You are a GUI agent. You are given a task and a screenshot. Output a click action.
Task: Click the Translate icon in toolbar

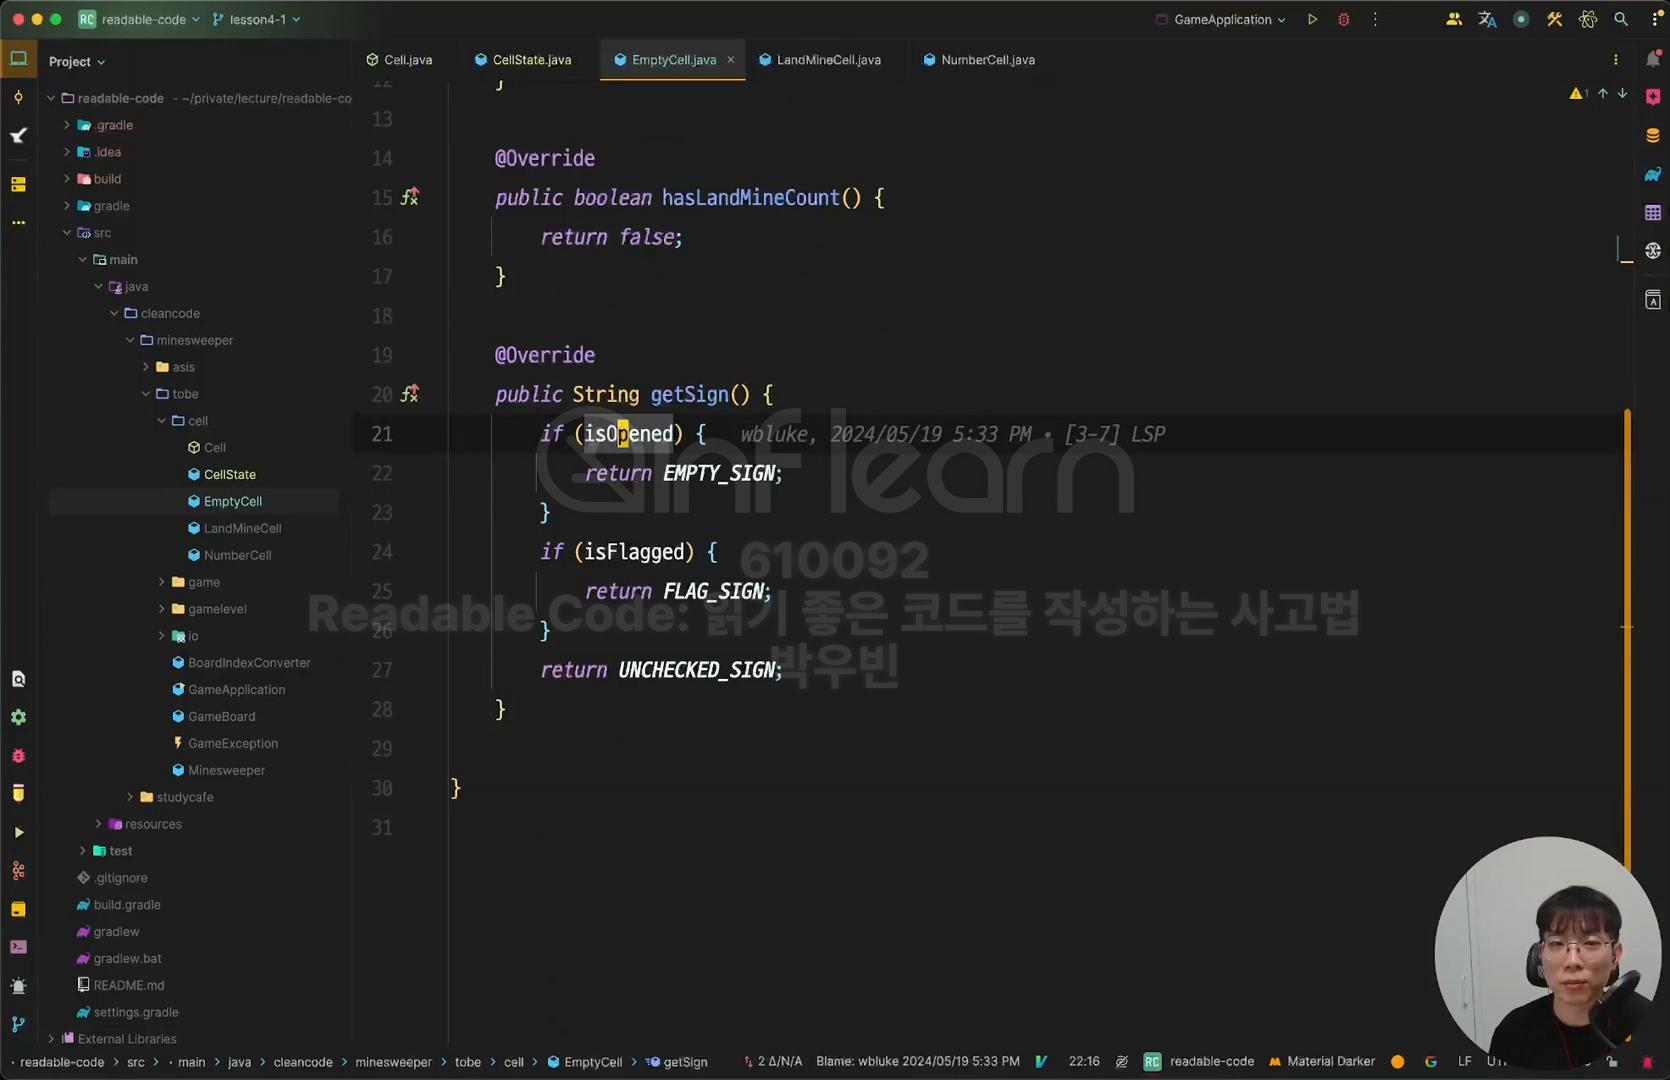[1487, 19]
